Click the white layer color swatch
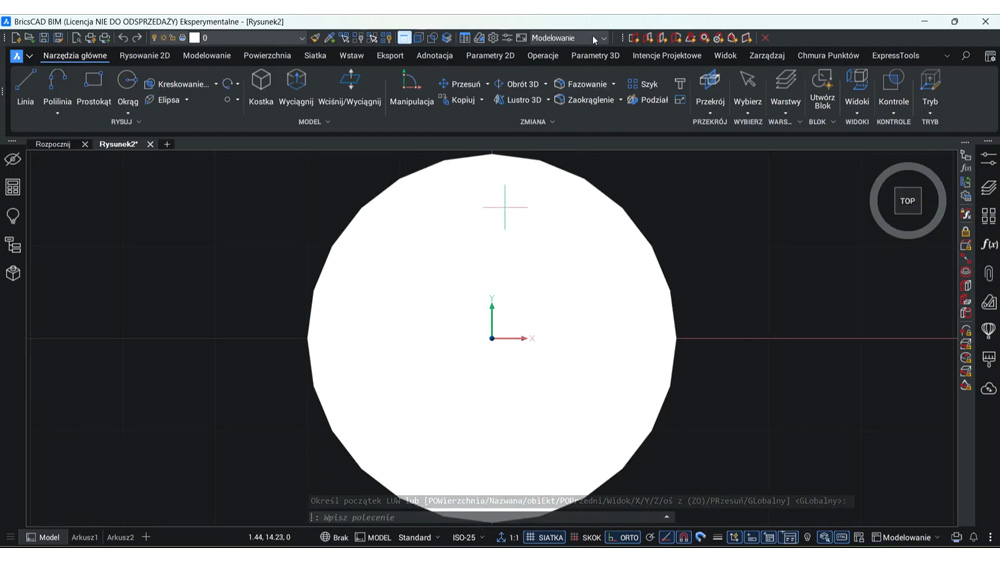 point(195,38)
